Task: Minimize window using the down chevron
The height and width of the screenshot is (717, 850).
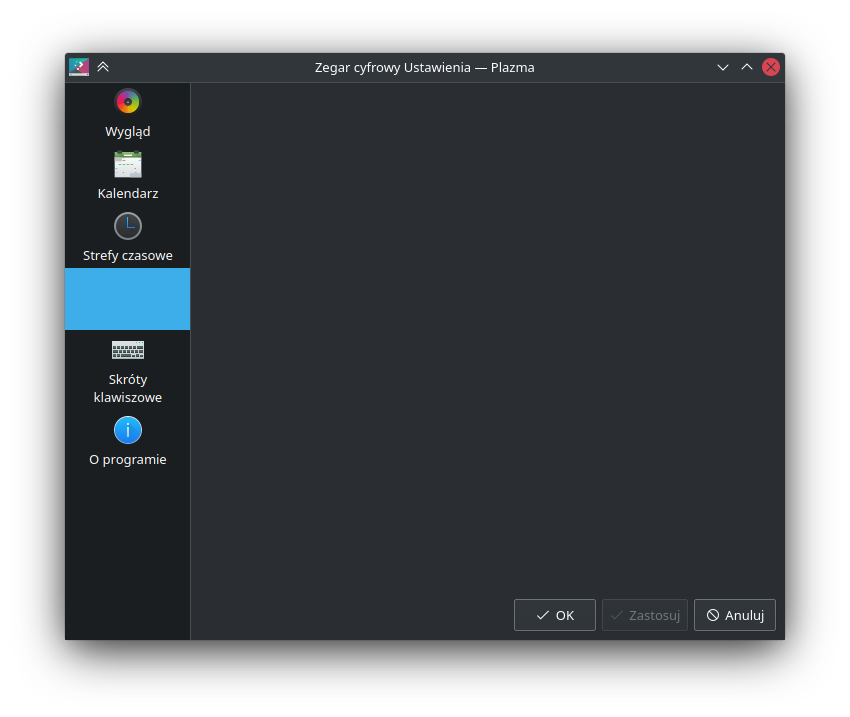Action: pos(723,67)
